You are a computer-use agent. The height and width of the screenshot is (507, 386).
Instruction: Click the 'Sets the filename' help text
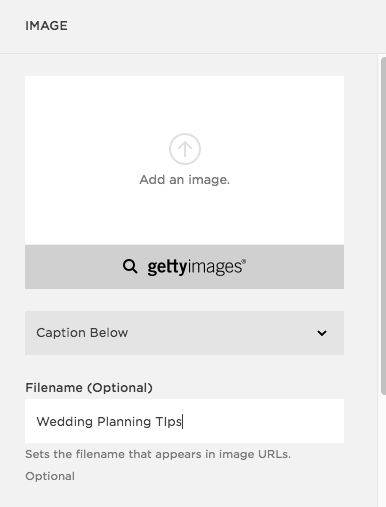(158, 454)
